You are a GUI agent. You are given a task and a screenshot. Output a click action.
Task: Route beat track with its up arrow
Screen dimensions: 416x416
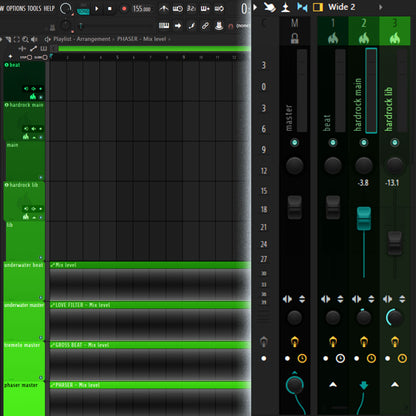pyautogui.click(x=333, y=385)
